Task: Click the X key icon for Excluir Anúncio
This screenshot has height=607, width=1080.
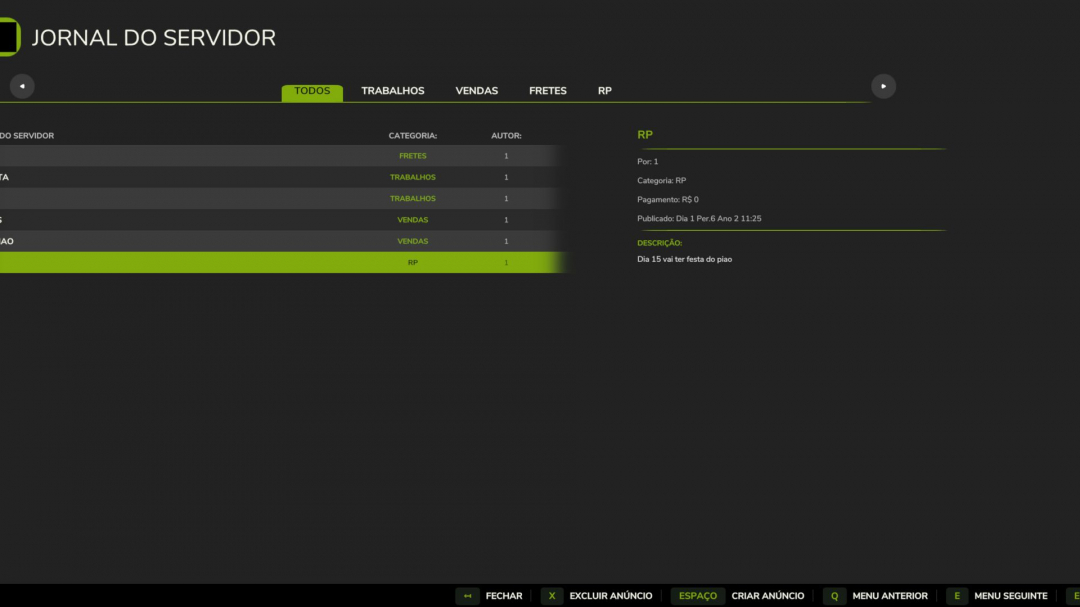Action: click(x=552, y=596)
